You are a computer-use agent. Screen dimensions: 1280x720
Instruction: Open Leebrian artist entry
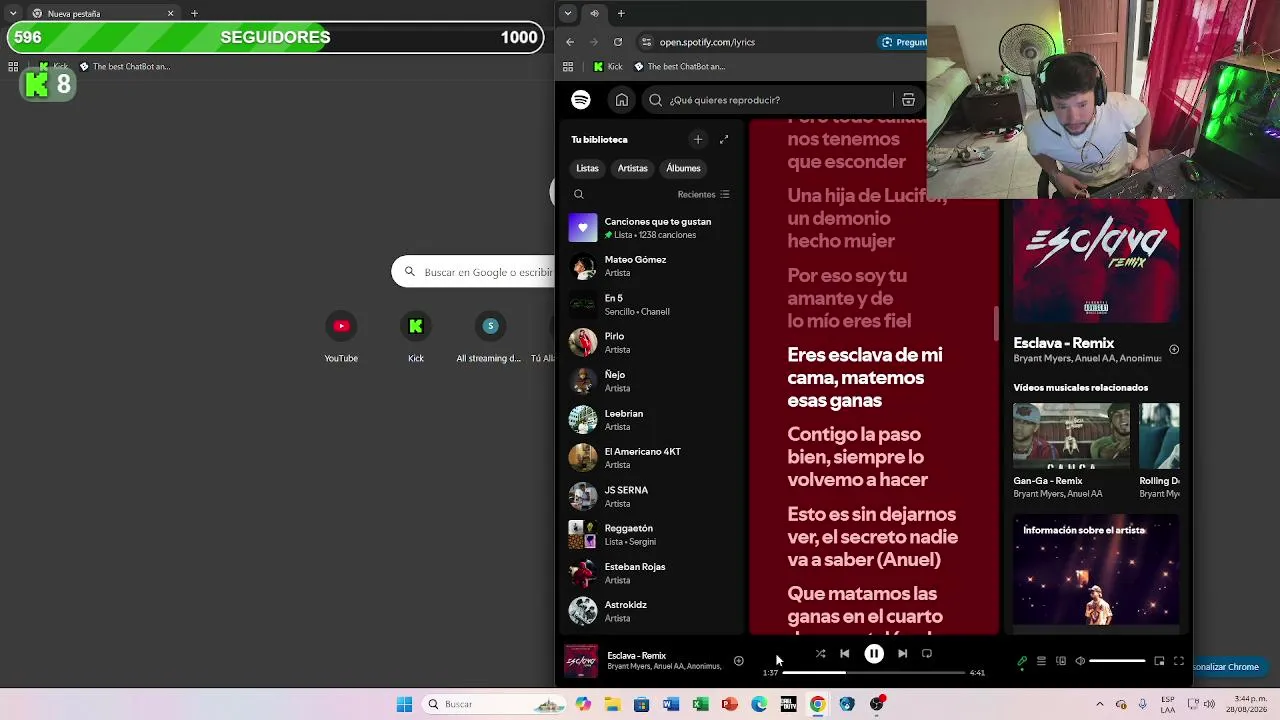[x=652, y=420]
